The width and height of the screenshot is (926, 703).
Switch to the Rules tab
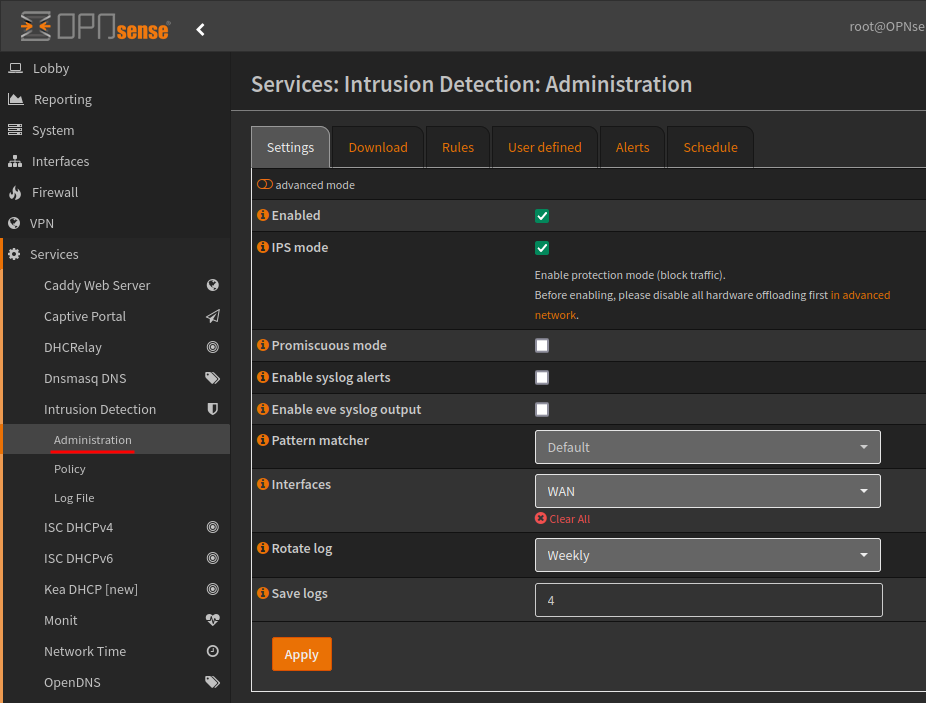[x=458, y=147]
